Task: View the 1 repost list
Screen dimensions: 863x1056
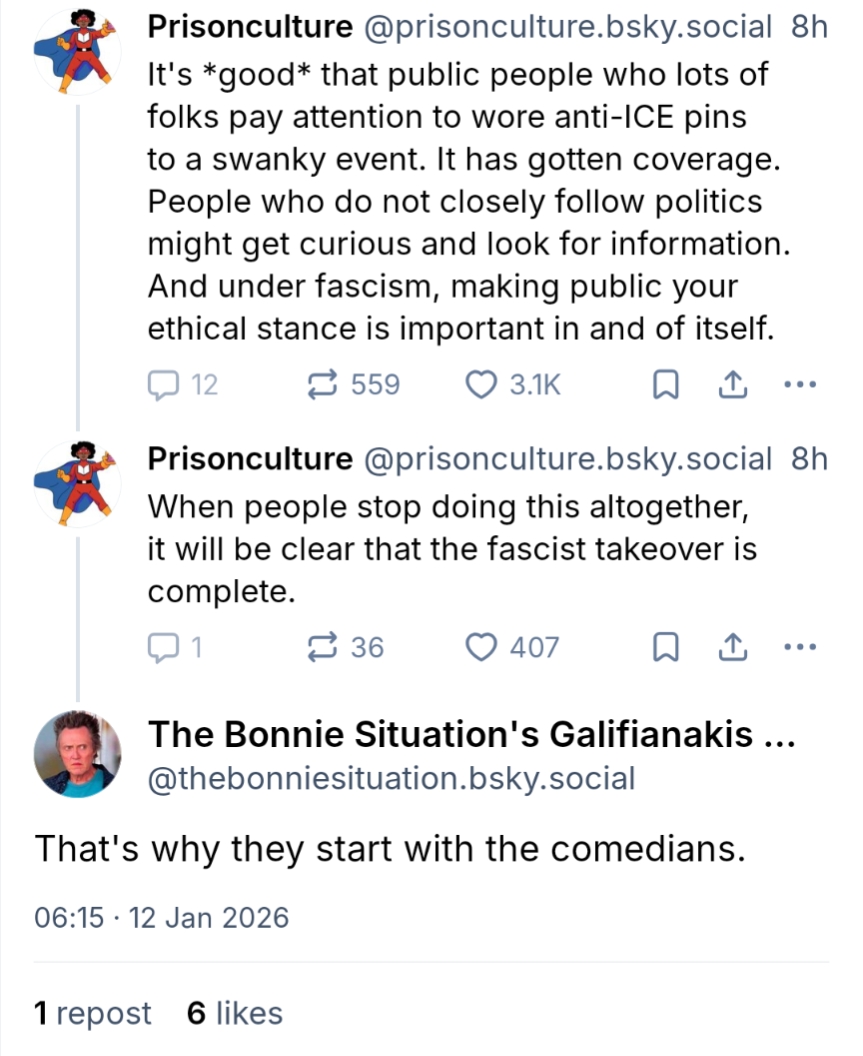Action: [x=92, y=1013]
